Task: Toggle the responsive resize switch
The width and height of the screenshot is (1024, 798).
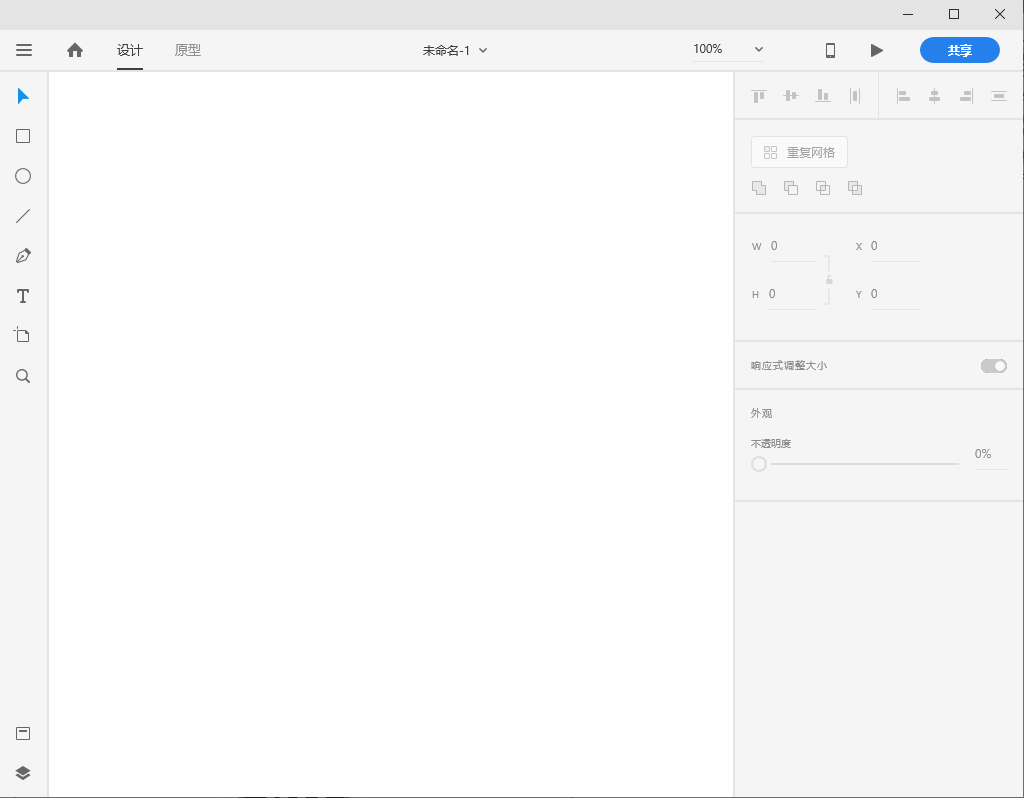Action: click(x=993, y=366)
